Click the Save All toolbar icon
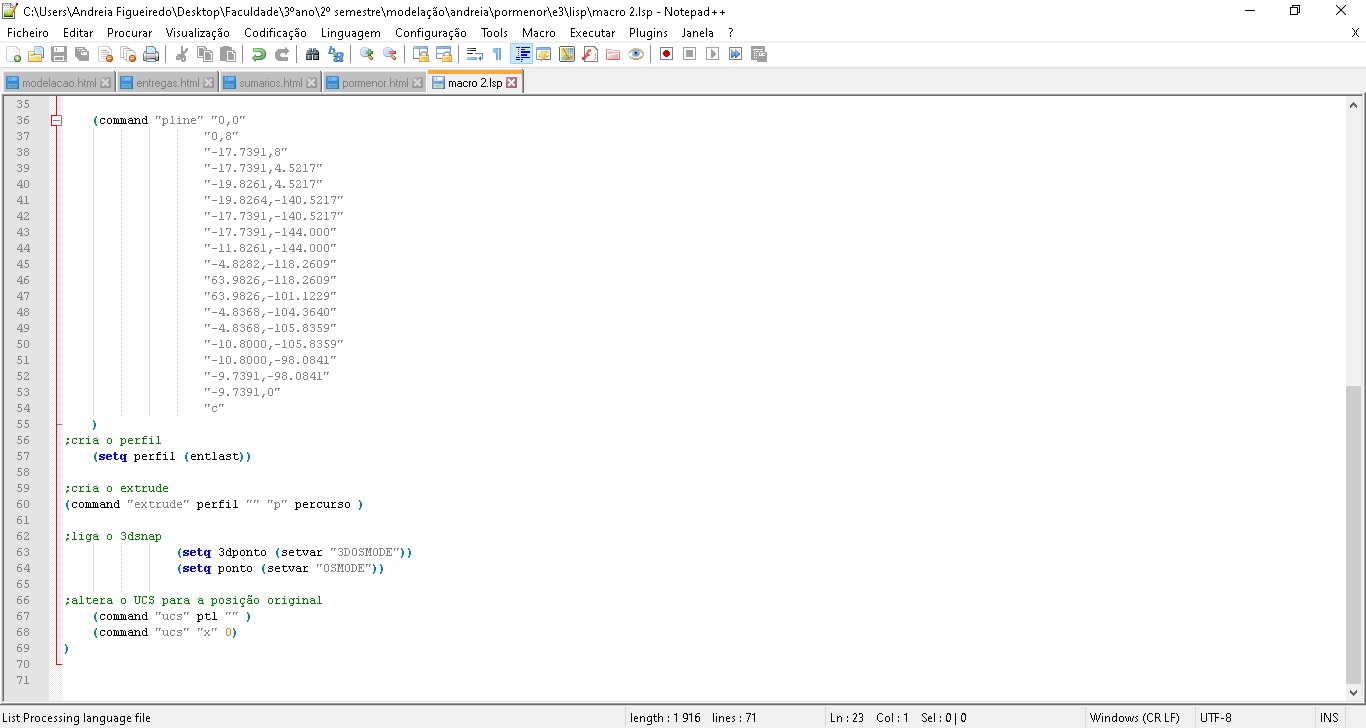 click(x=82, y=54)
